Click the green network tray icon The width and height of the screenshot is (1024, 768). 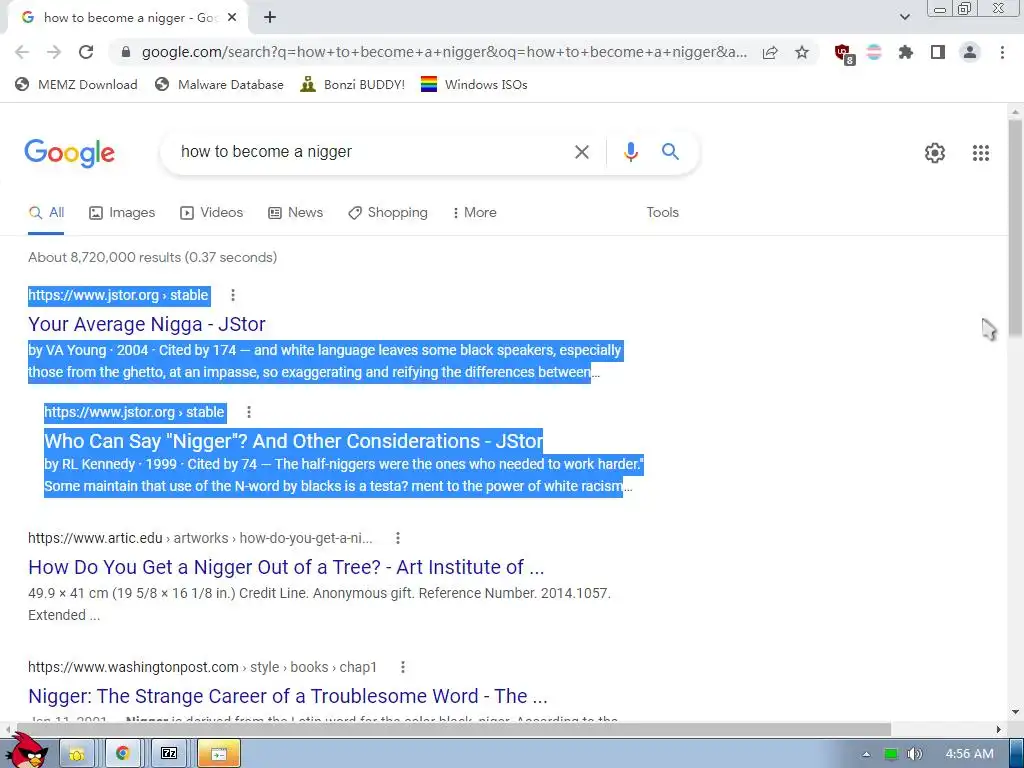coord(891,754)
